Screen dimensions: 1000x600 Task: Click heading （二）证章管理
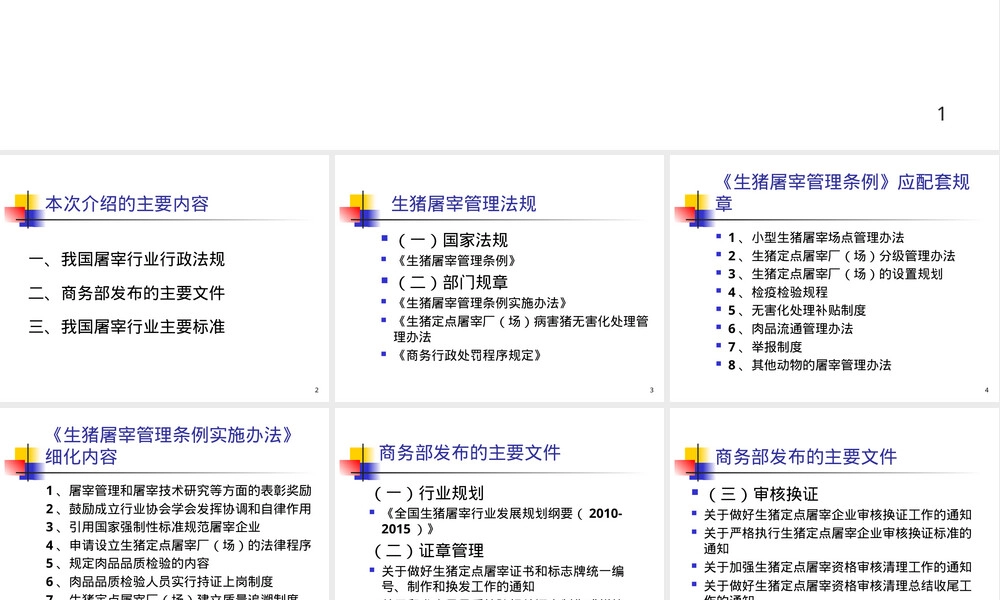tap(427, 551)
